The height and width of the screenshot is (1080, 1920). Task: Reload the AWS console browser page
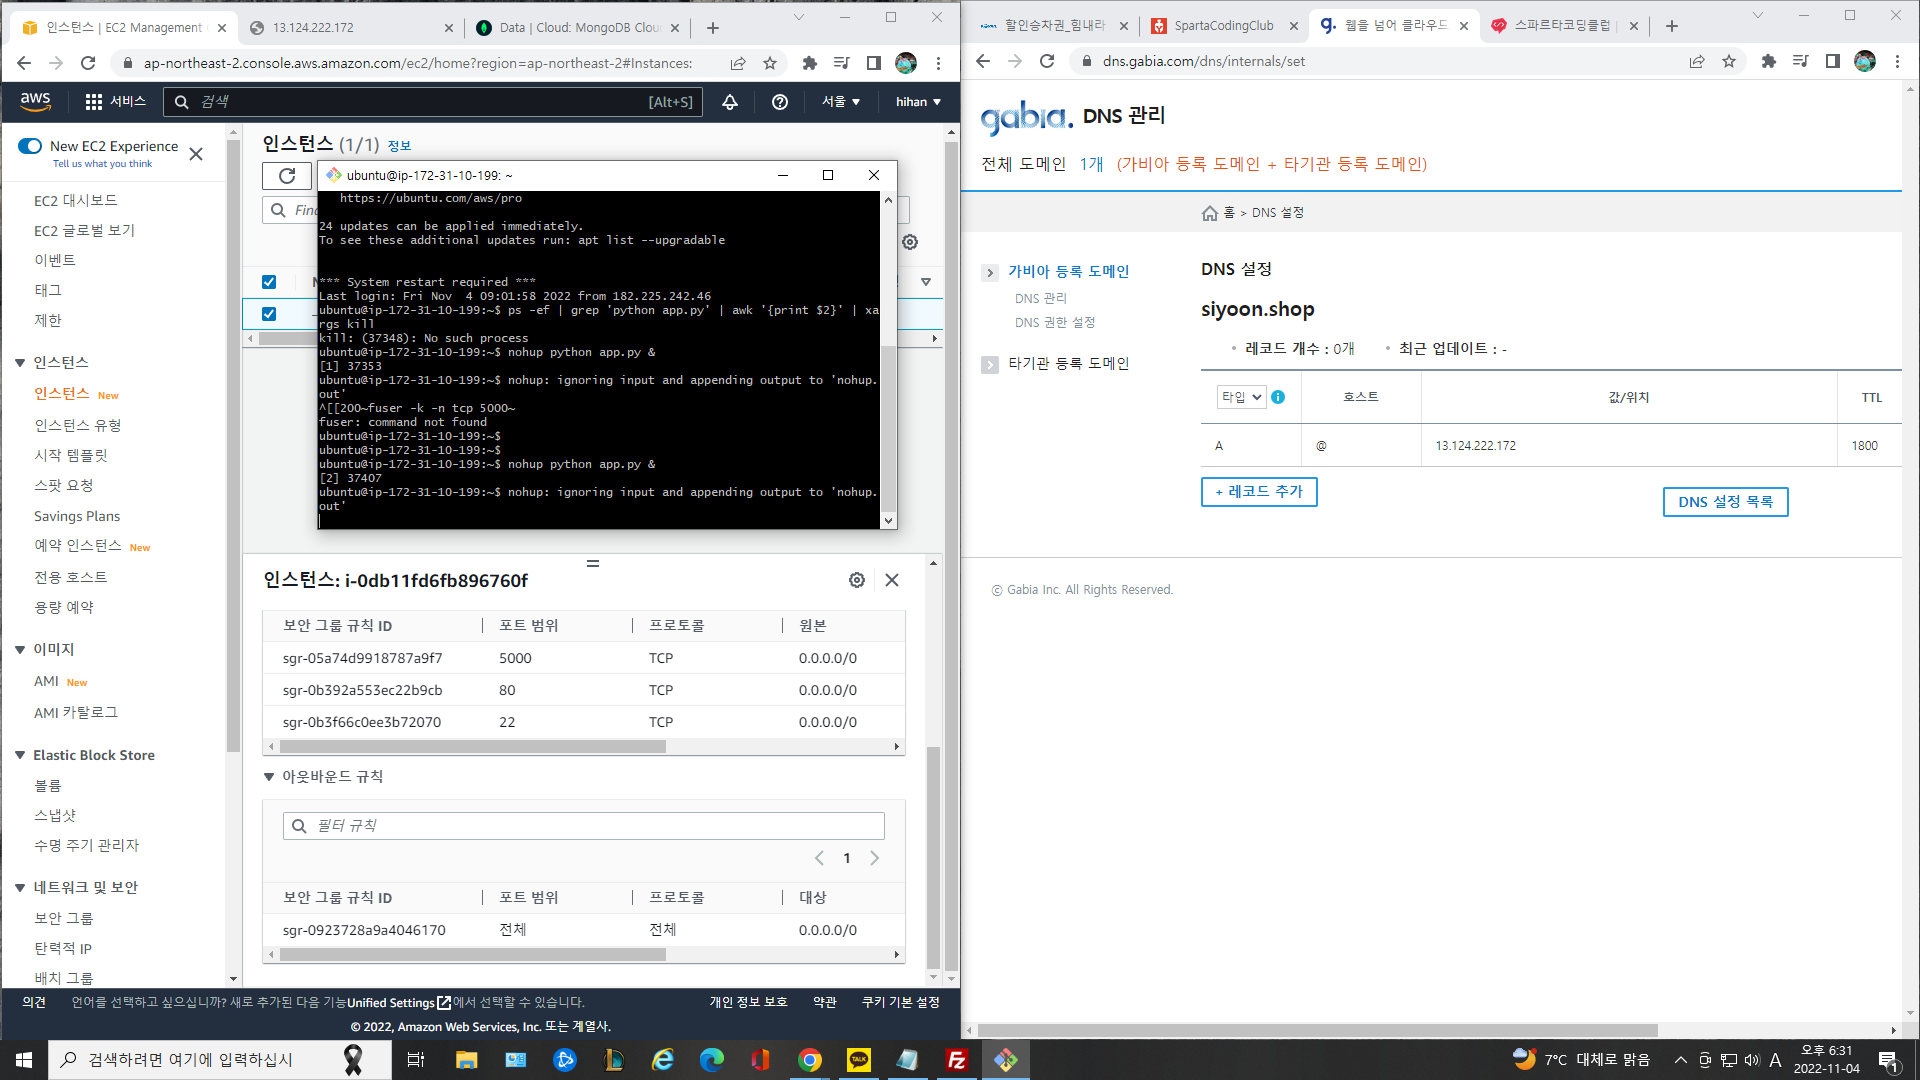click(88, 63)
